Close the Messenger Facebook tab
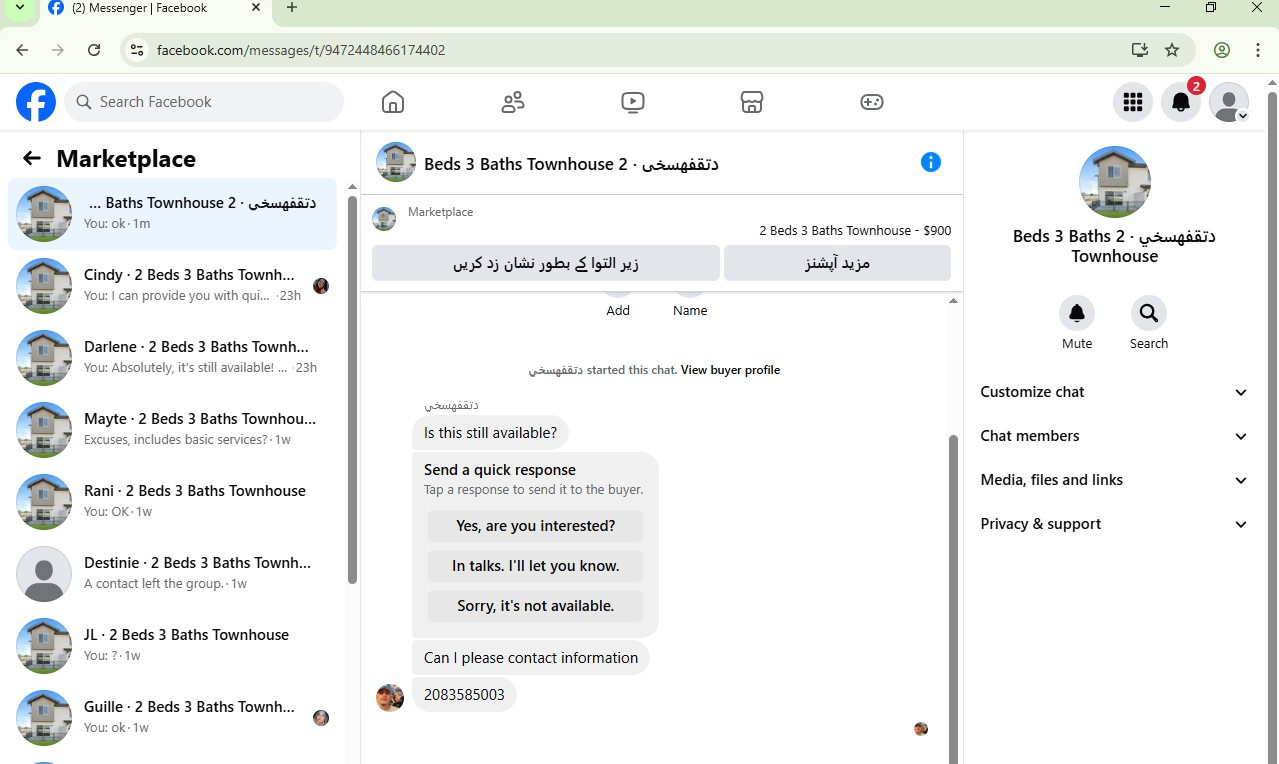 click(256, 8)
